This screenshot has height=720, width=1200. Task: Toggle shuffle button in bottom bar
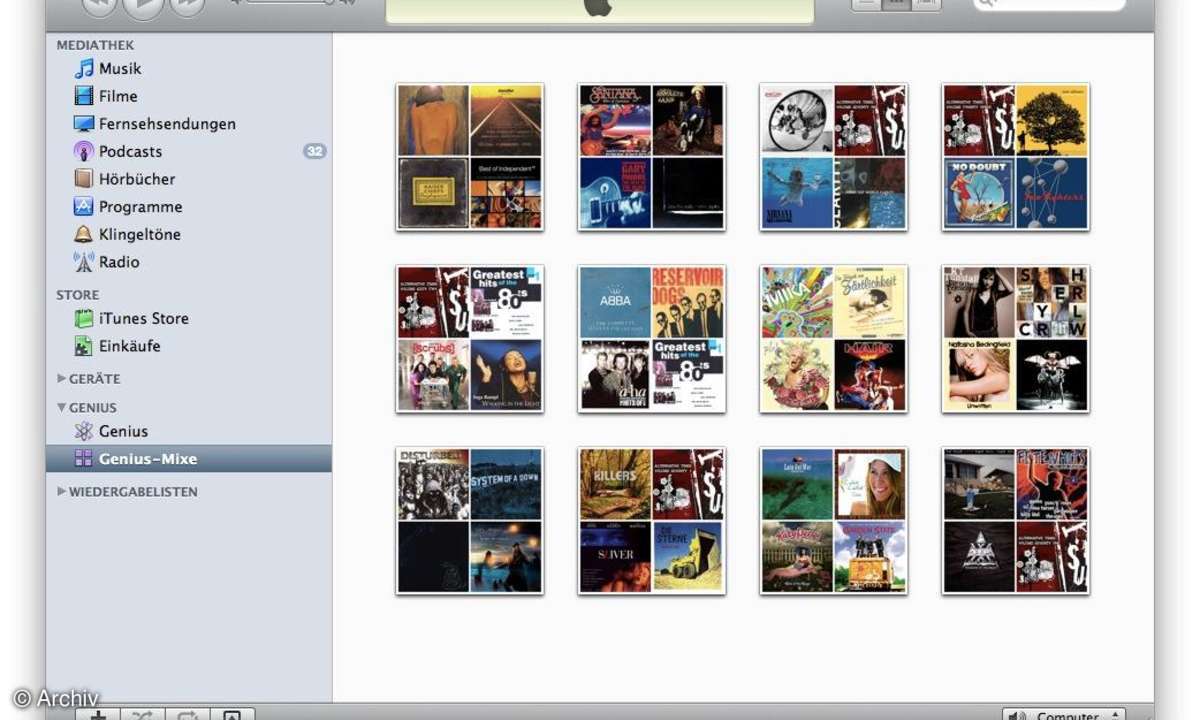coord(143,714)
